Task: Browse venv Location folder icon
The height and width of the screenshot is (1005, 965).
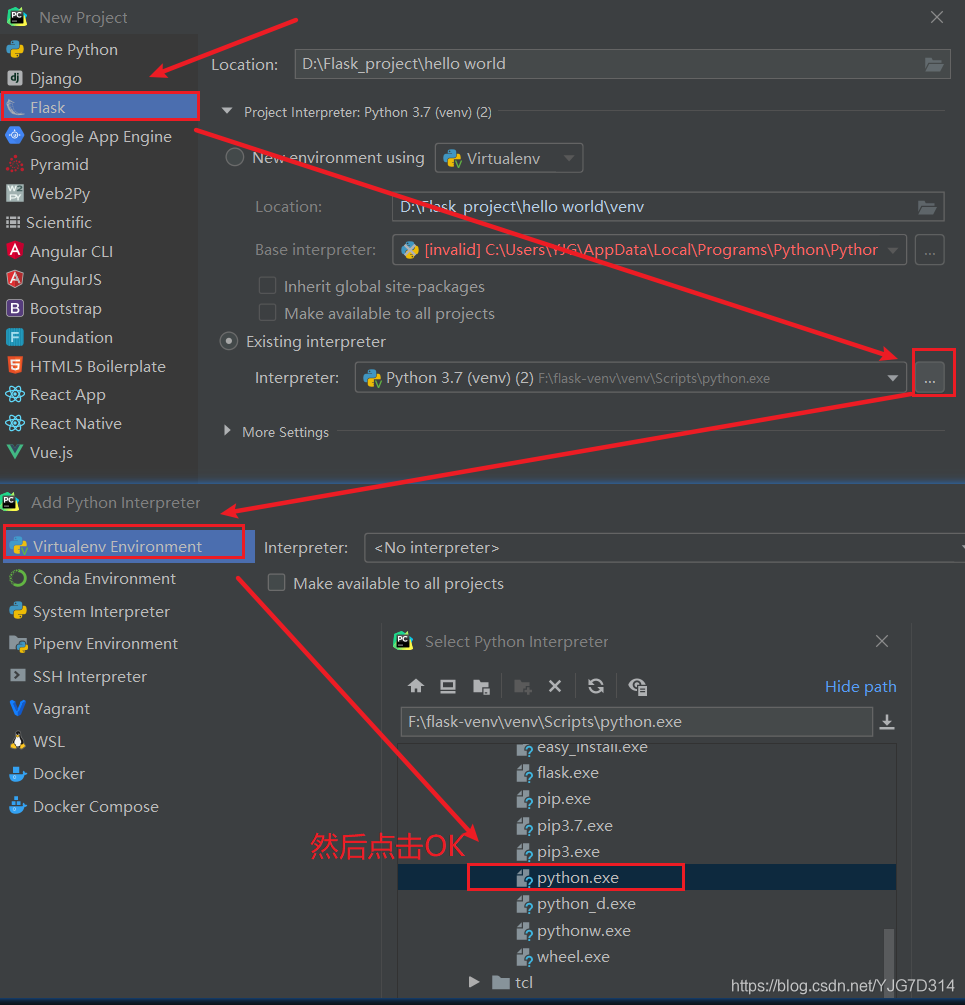Action: coord(927,208)
